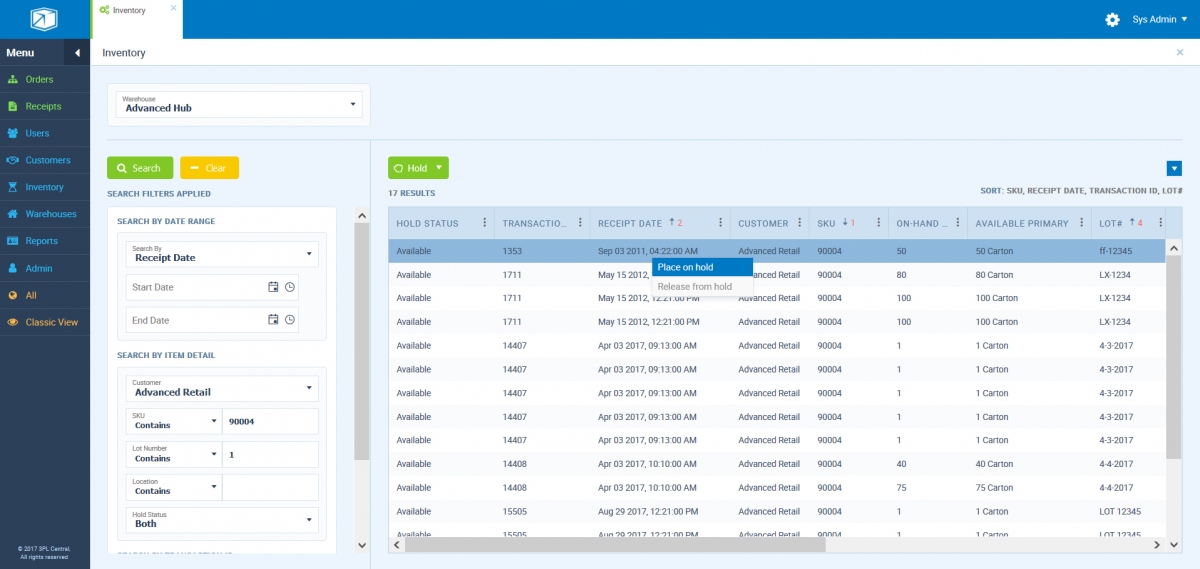Screen dimensions: 1200x569
Task: Open column options for Hold Status
Action: click(x=485, y=223)
